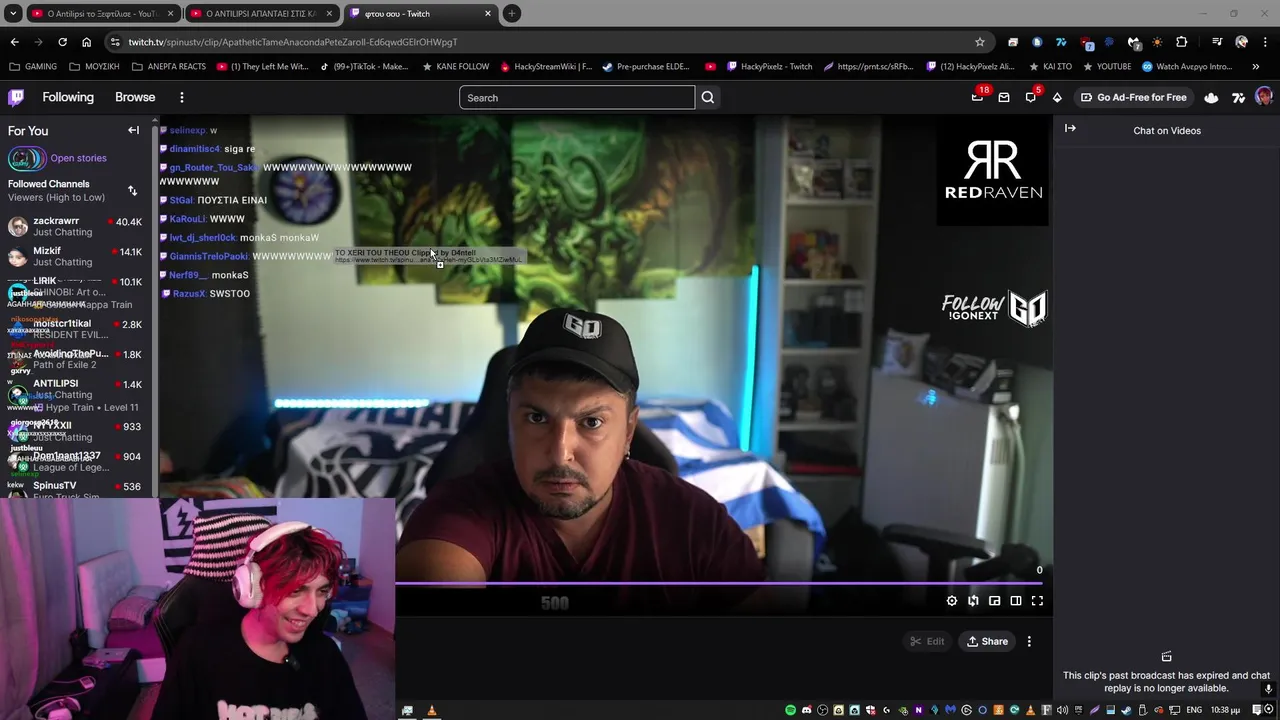
Task: Click the Share button under the clip
Action: 987,641
